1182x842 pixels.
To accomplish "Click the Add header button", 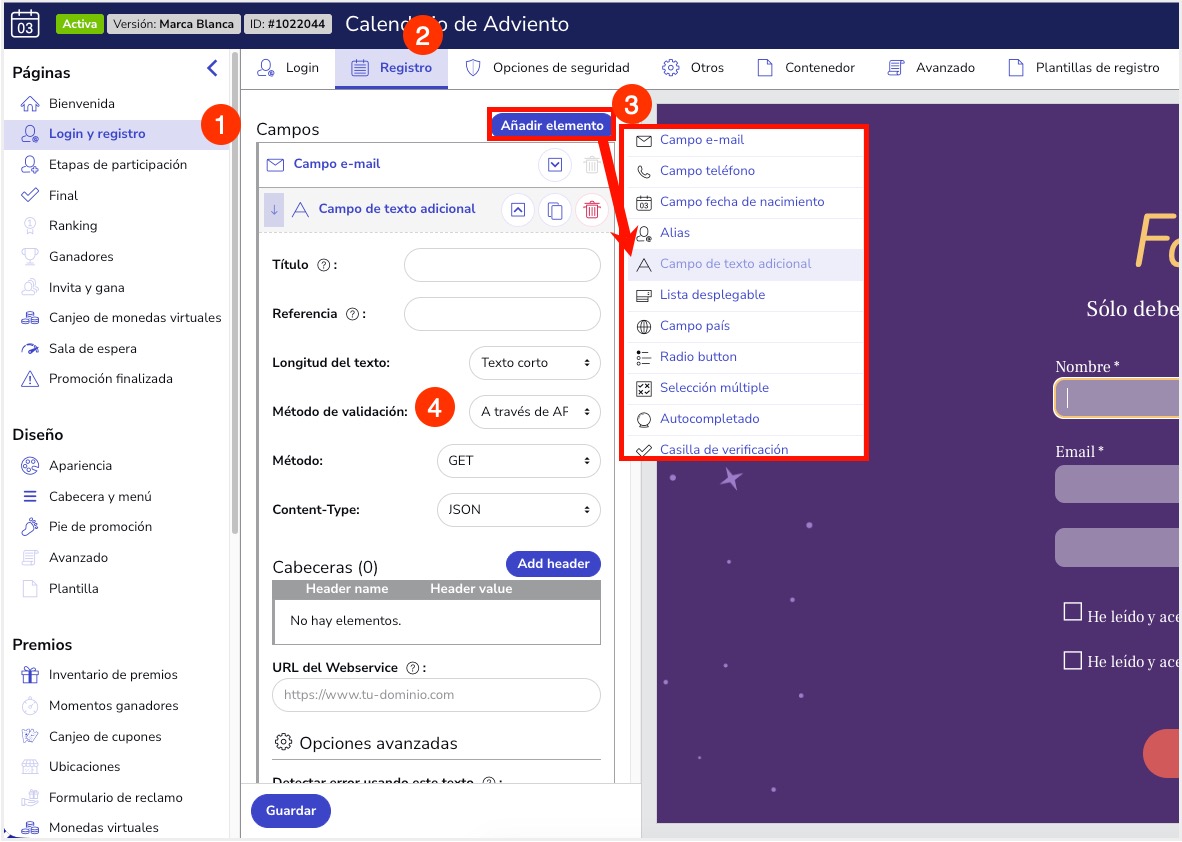I will 553,564.
